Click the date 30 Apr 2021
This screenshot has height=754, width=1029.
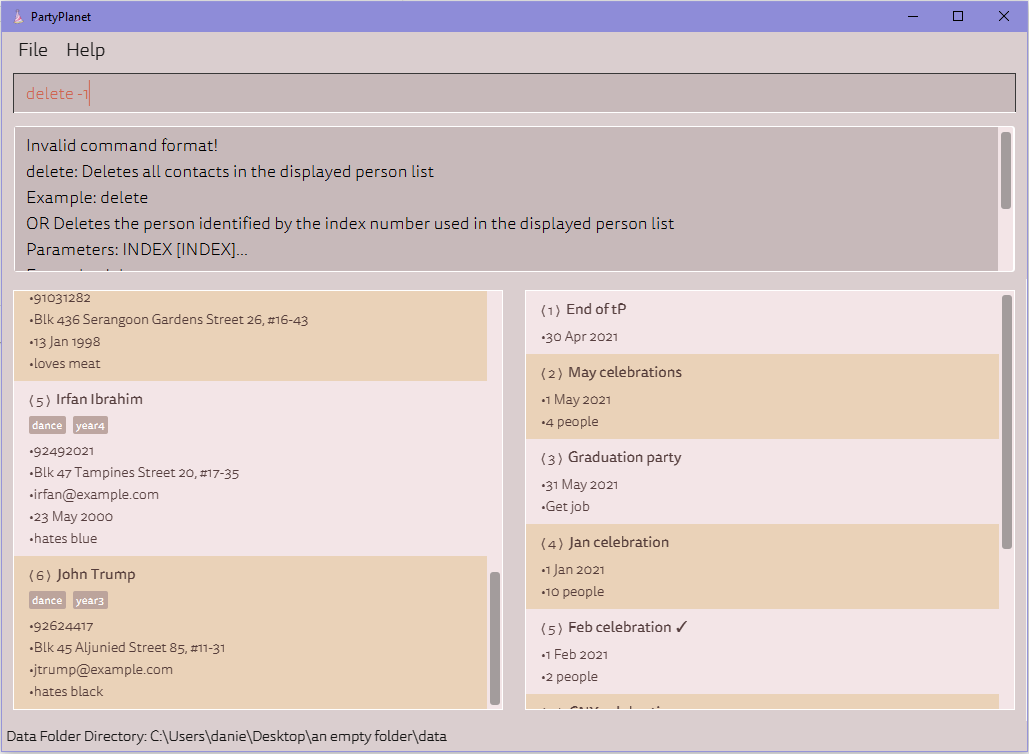[579, 337]
